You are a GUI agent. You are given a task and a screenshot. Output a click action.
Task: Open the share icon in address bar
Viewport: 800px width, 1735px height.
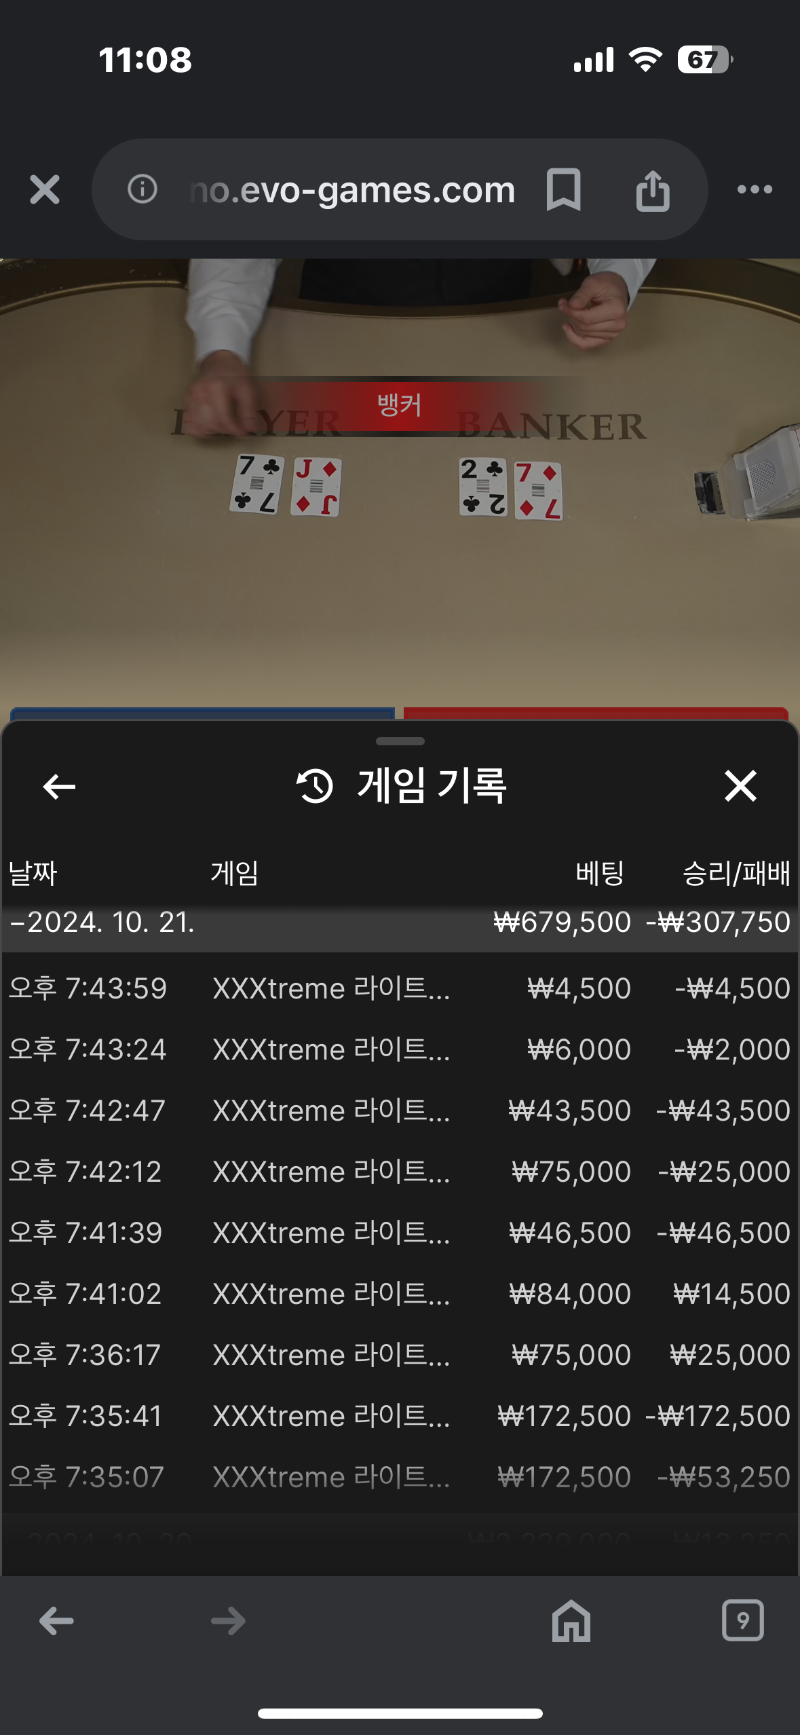653,189
